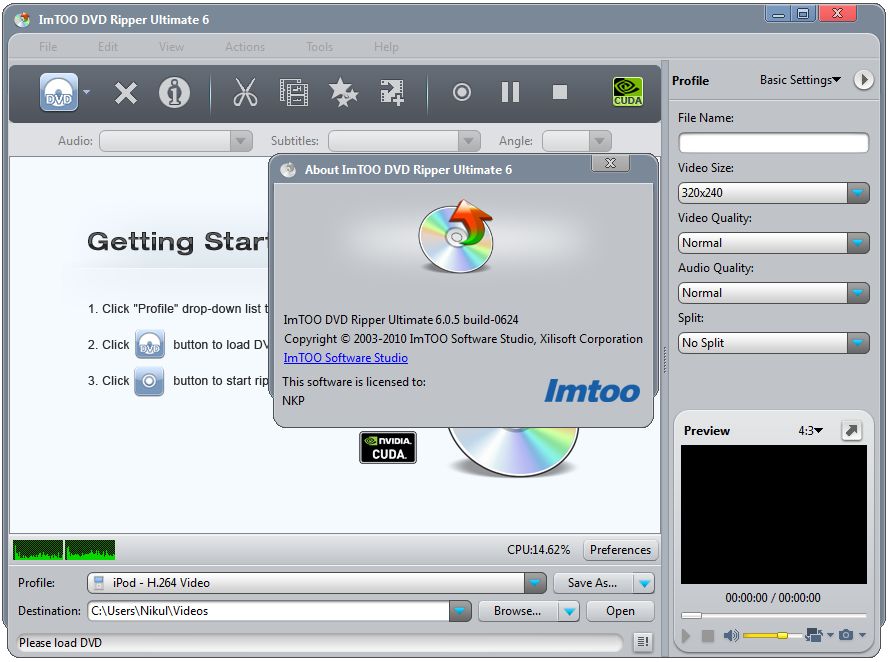Open the arrow beside the DVD button
890x662 pixels.
point(86,91)
